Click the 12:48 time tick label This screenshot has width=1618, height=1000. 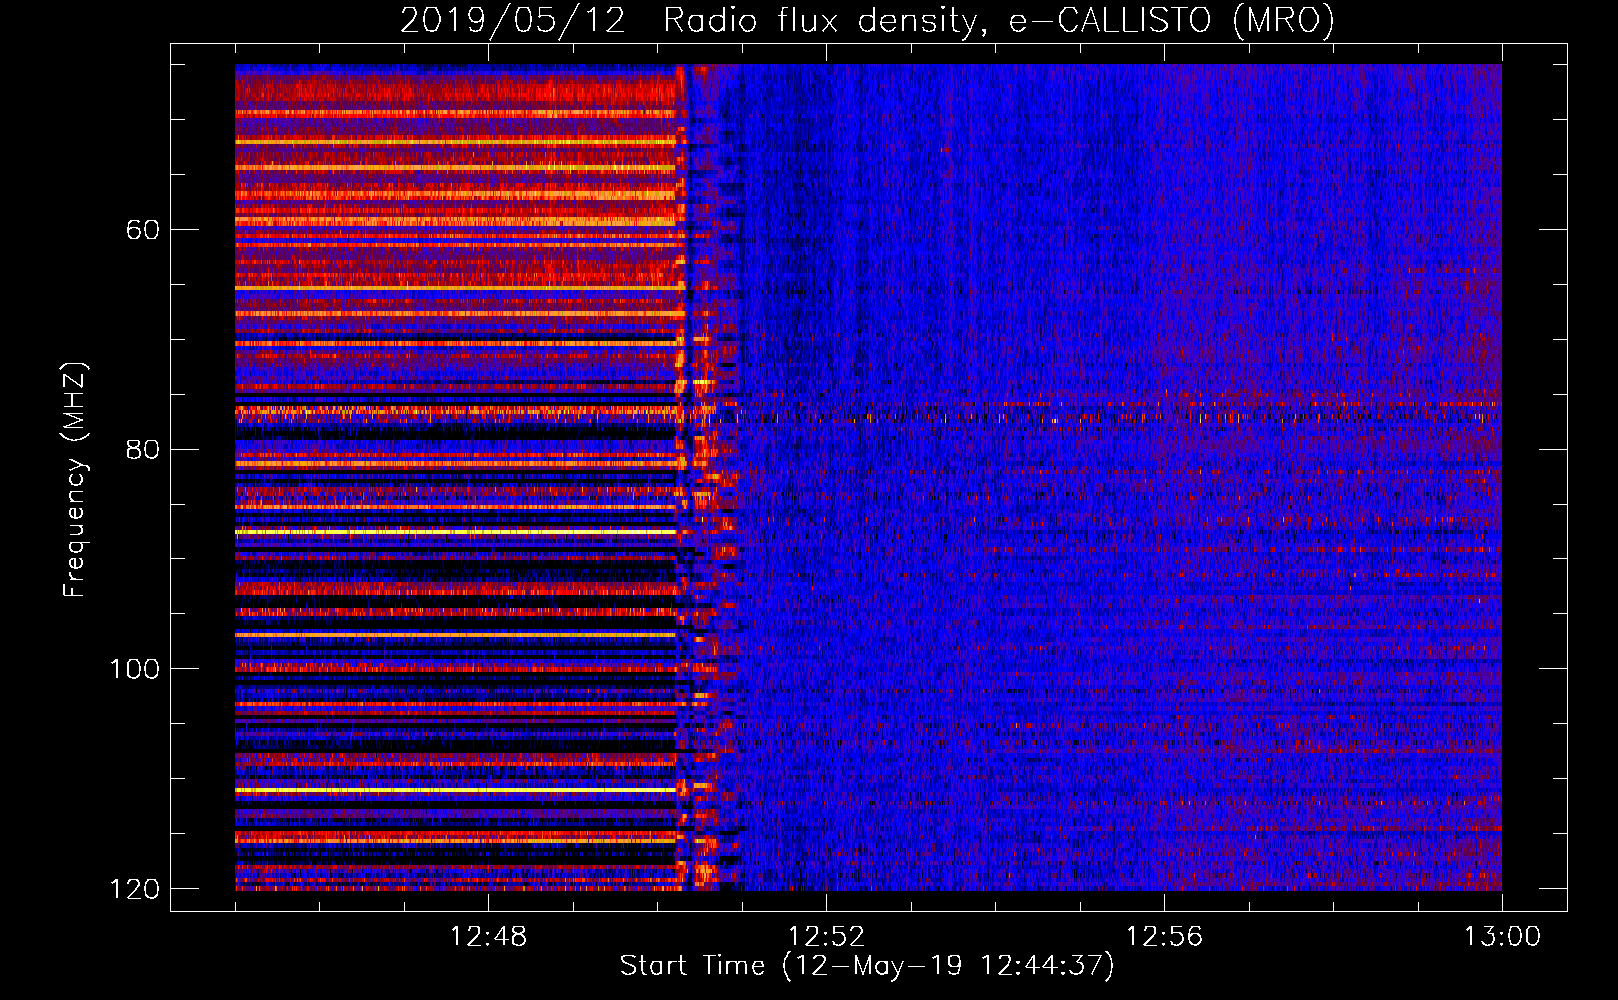click(x=488, y=937)
